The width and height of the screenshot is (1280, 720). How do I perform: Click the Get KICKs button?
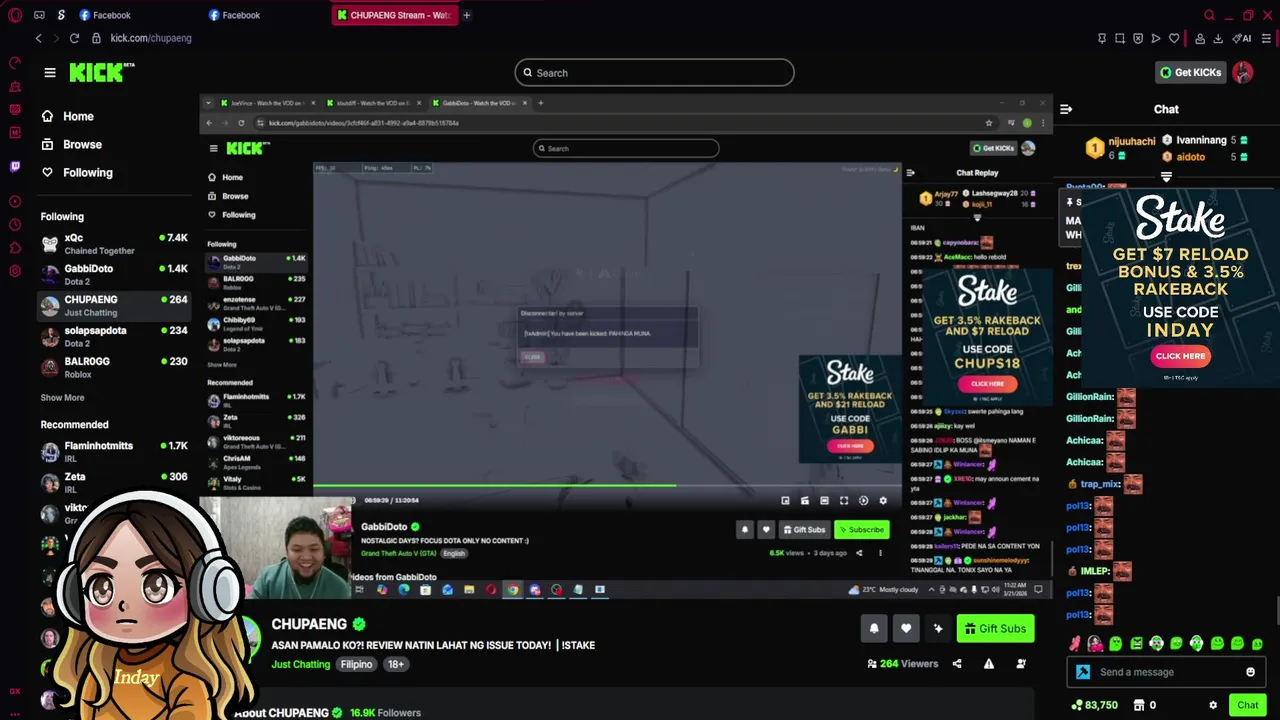coord(1191,72)
